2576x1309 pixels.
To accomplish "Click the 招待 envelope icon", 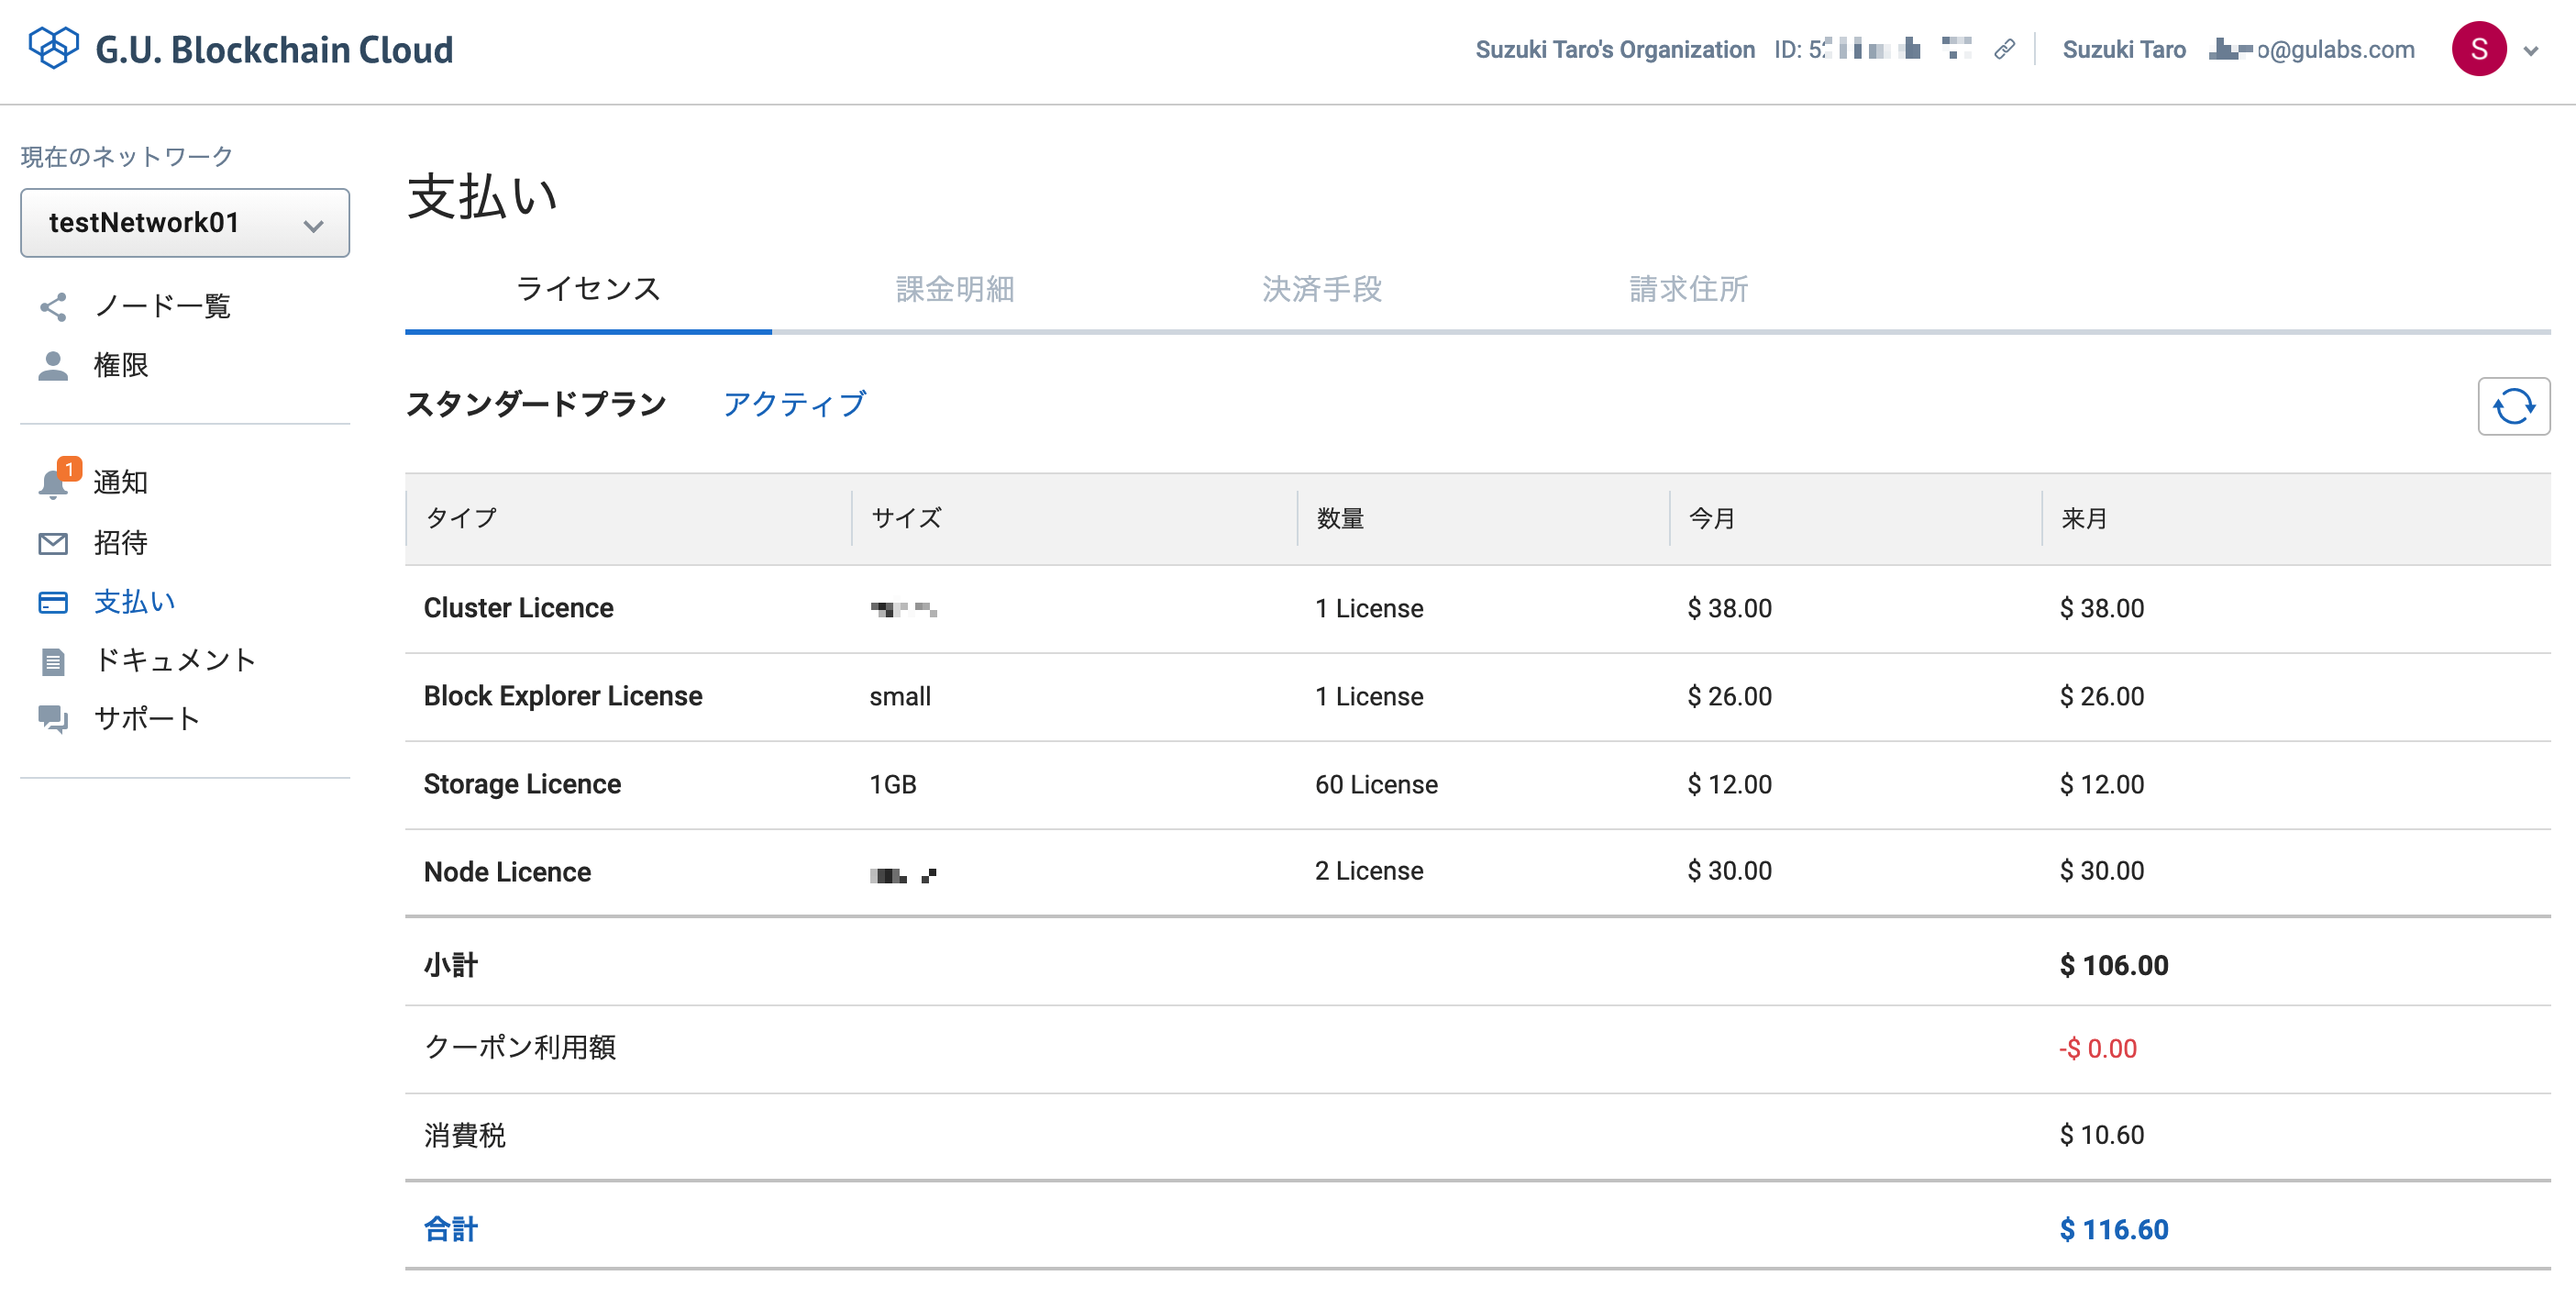I will pos(53,543).
